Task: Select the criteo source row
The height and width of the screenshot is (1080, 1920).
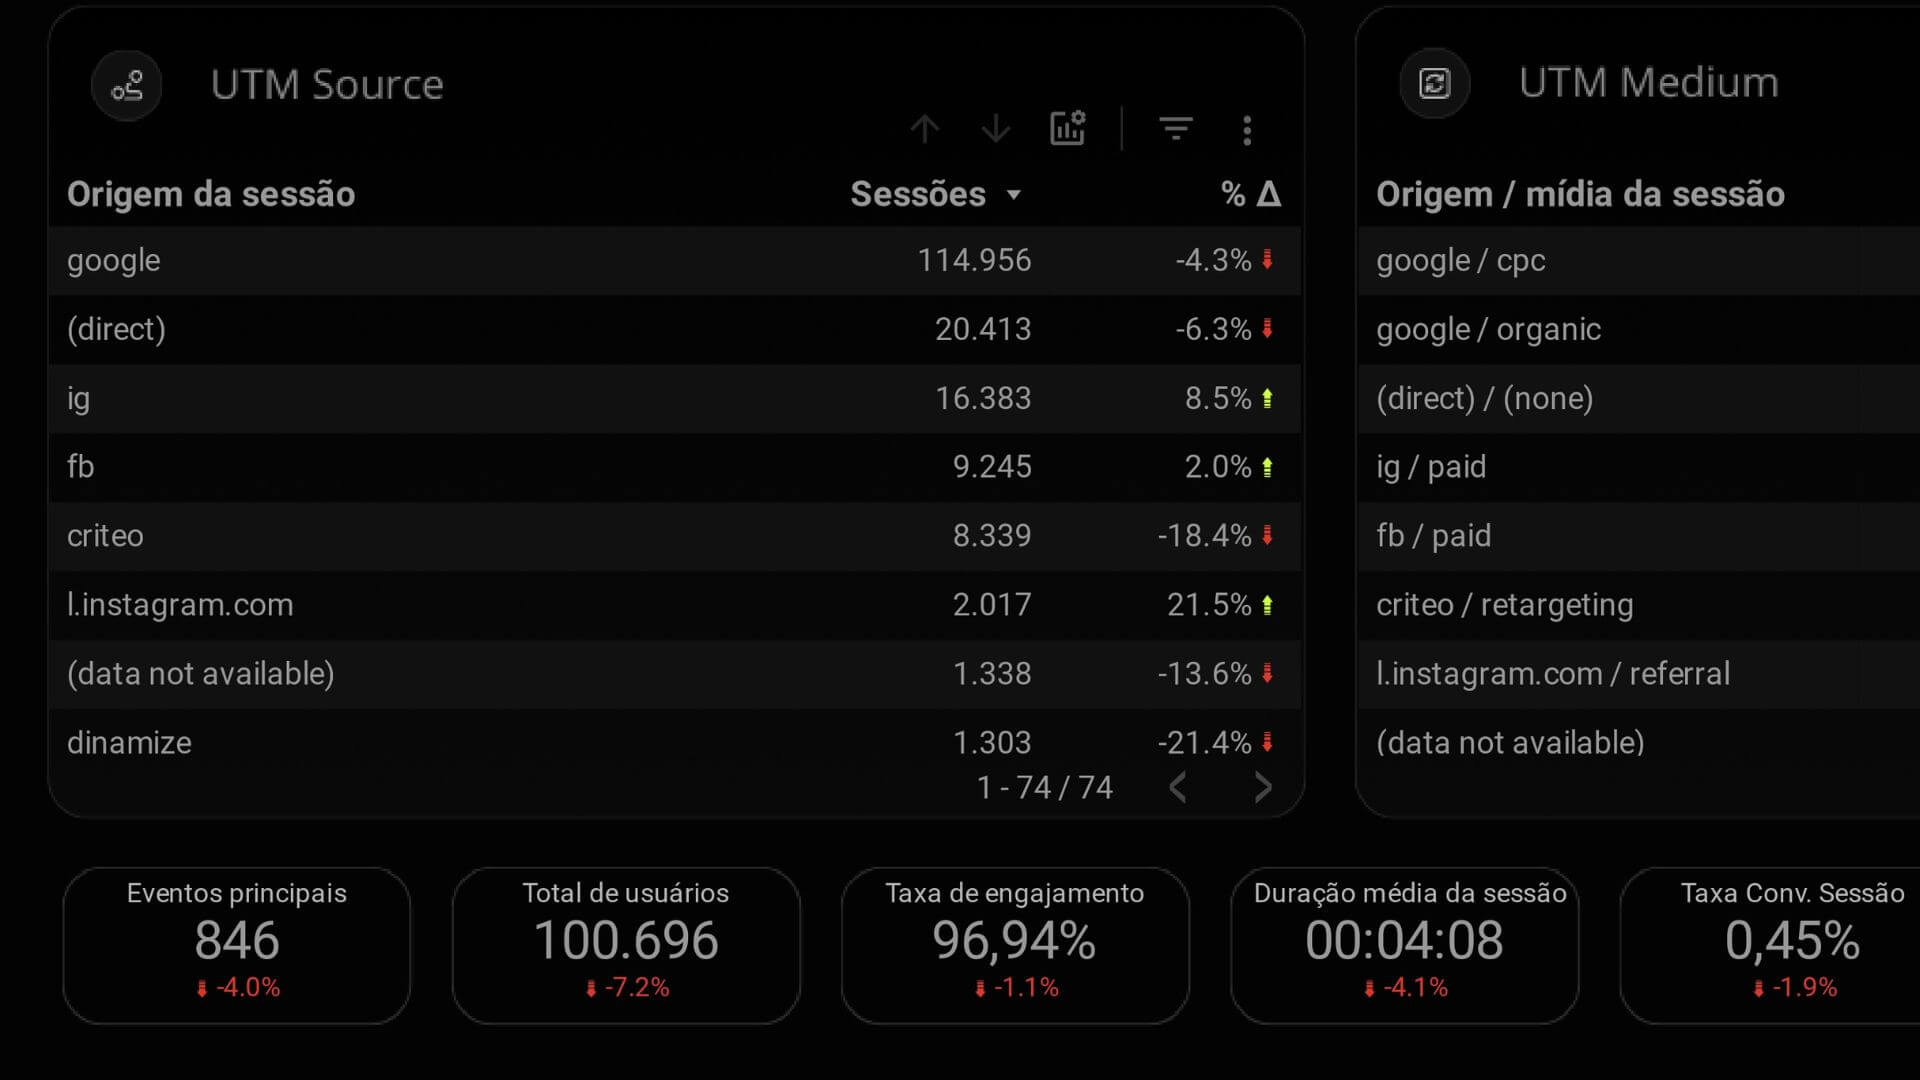Action: point(105,536)
